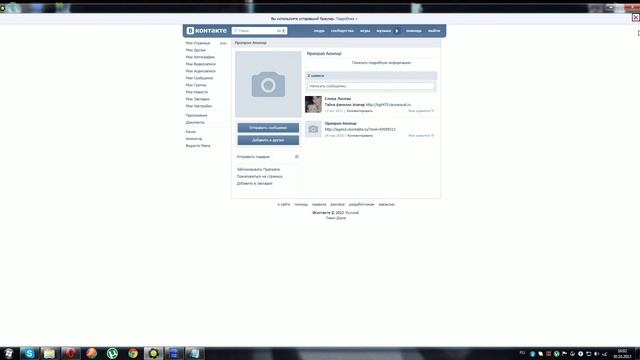Open Skype from the taskbar

[29, 353]
